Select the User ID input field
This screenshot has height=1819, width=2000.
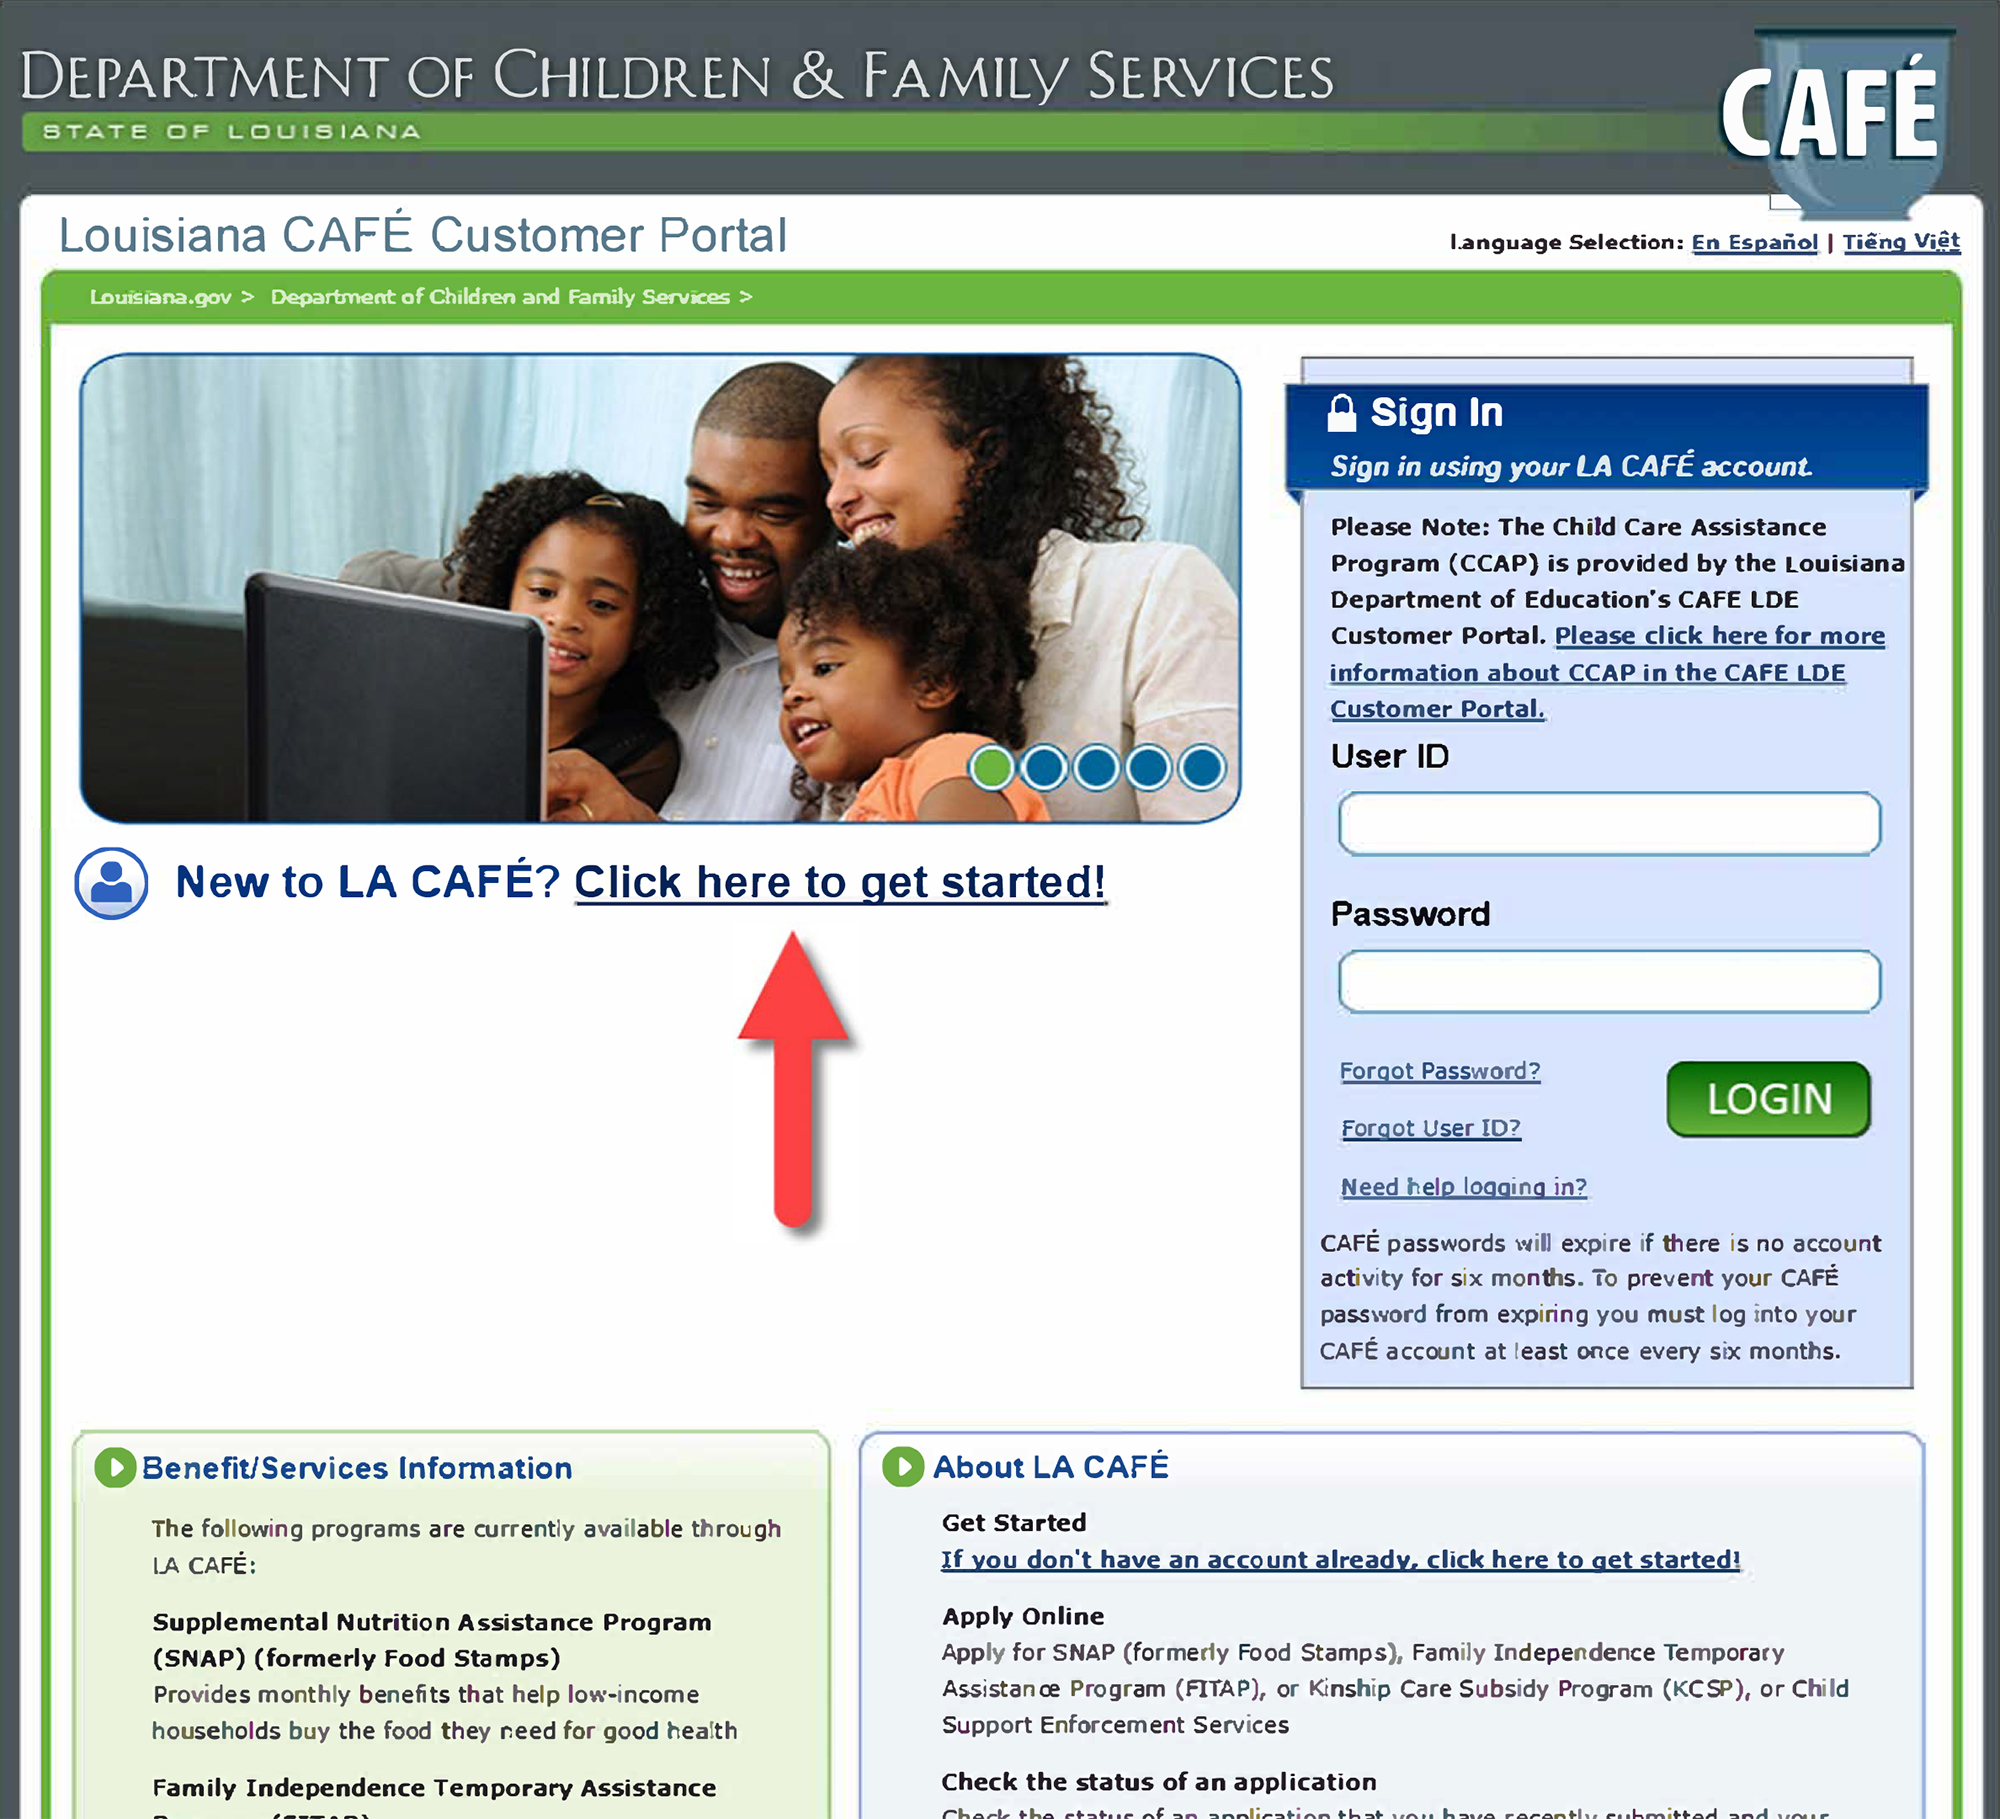coord(1606,822)
